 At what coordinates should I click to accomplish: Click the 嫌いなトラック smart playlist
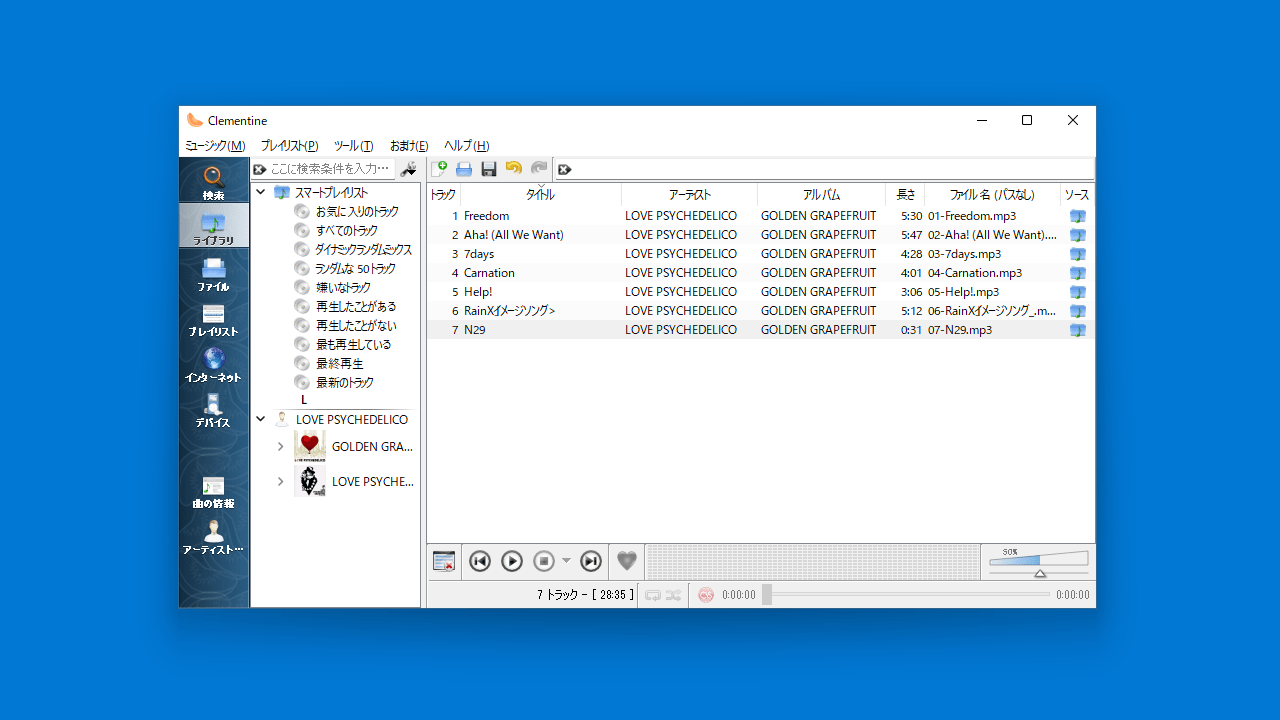(343, 288)
